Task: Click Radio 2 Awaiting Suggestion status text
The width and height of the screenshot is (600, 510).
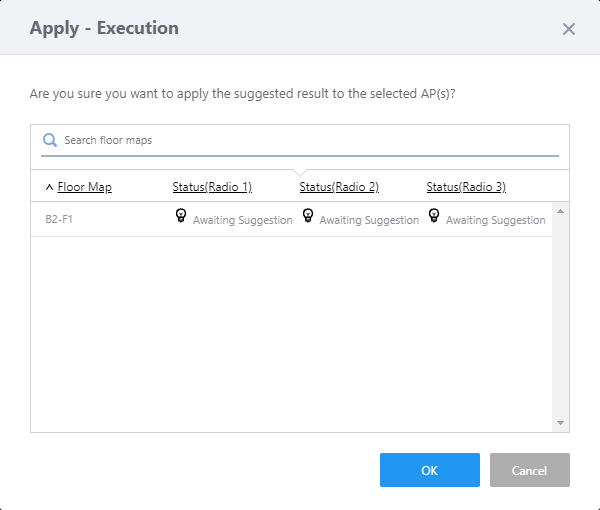Action: tap(369, 220)
